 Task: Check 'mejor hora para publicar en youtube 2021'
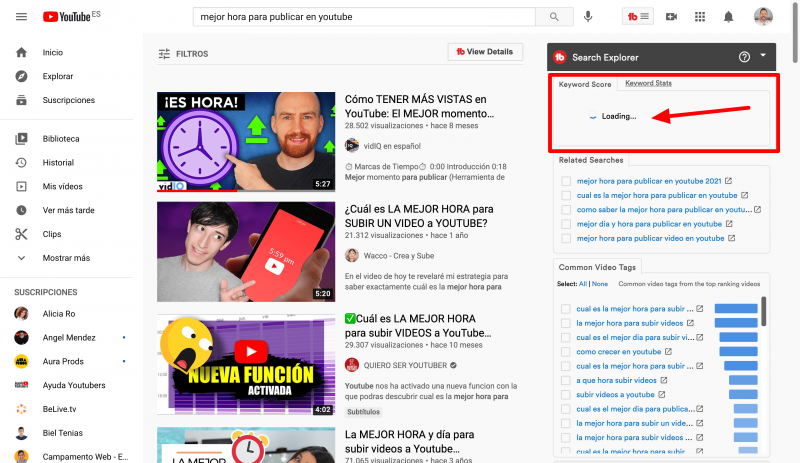[567, 181]
